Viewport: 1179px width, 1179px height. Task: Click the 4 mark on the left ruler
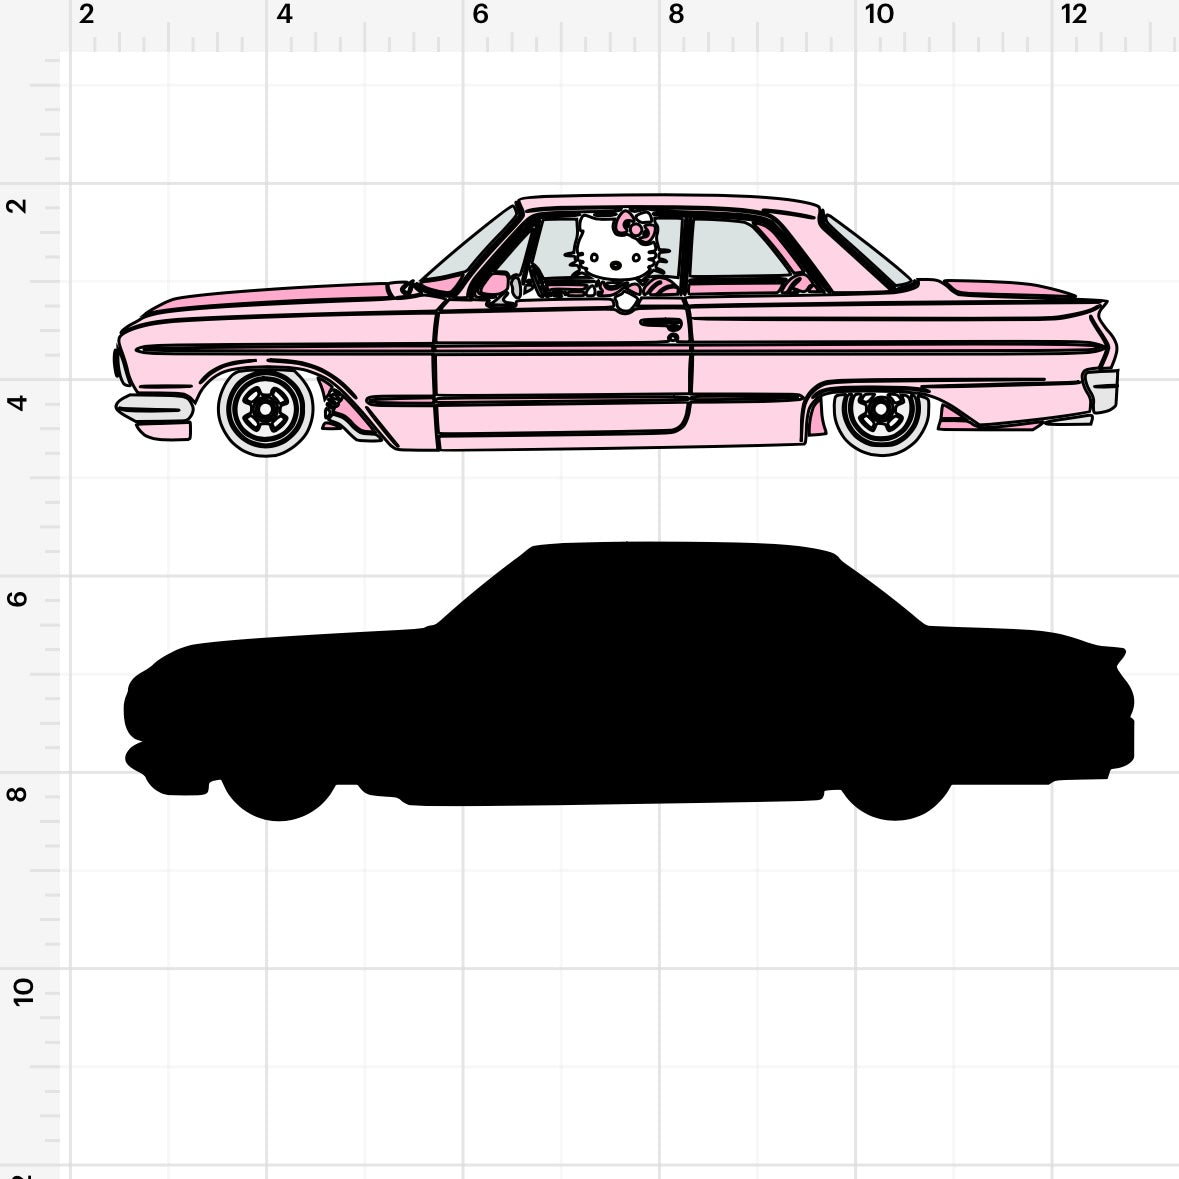coord(18,402)
